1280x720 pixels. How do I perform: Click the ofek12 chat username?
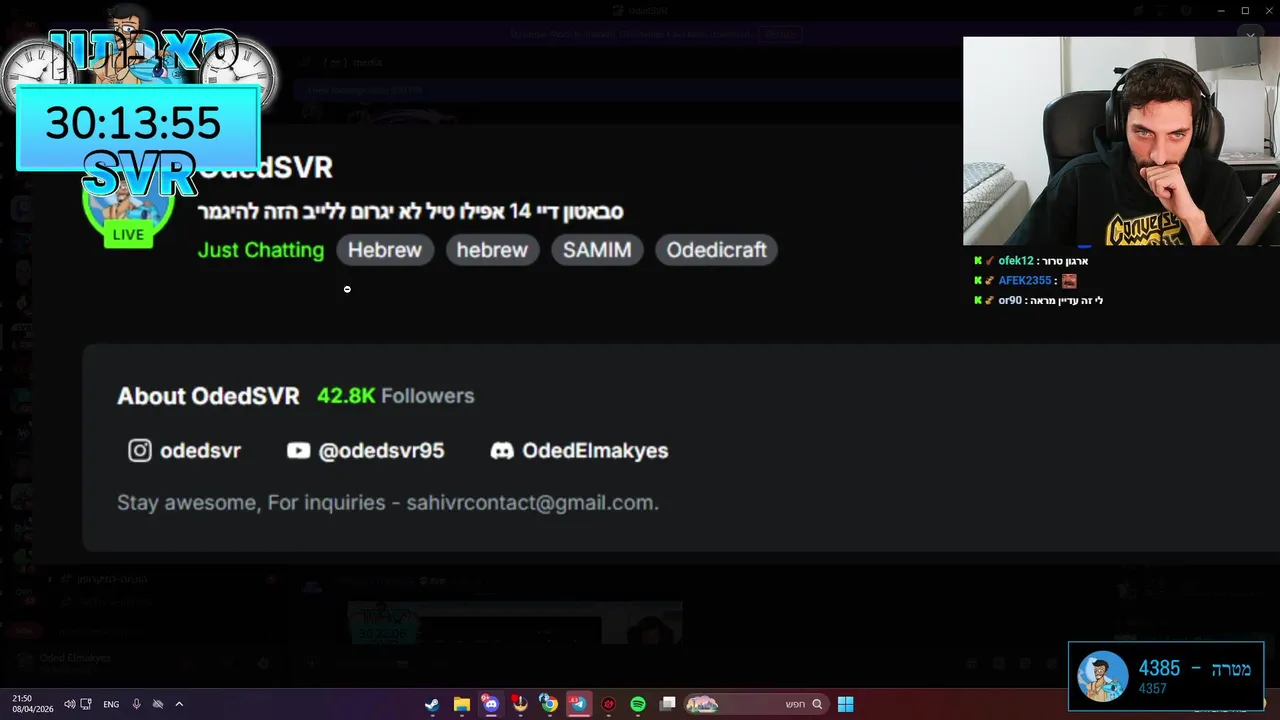pos(1015,261)
